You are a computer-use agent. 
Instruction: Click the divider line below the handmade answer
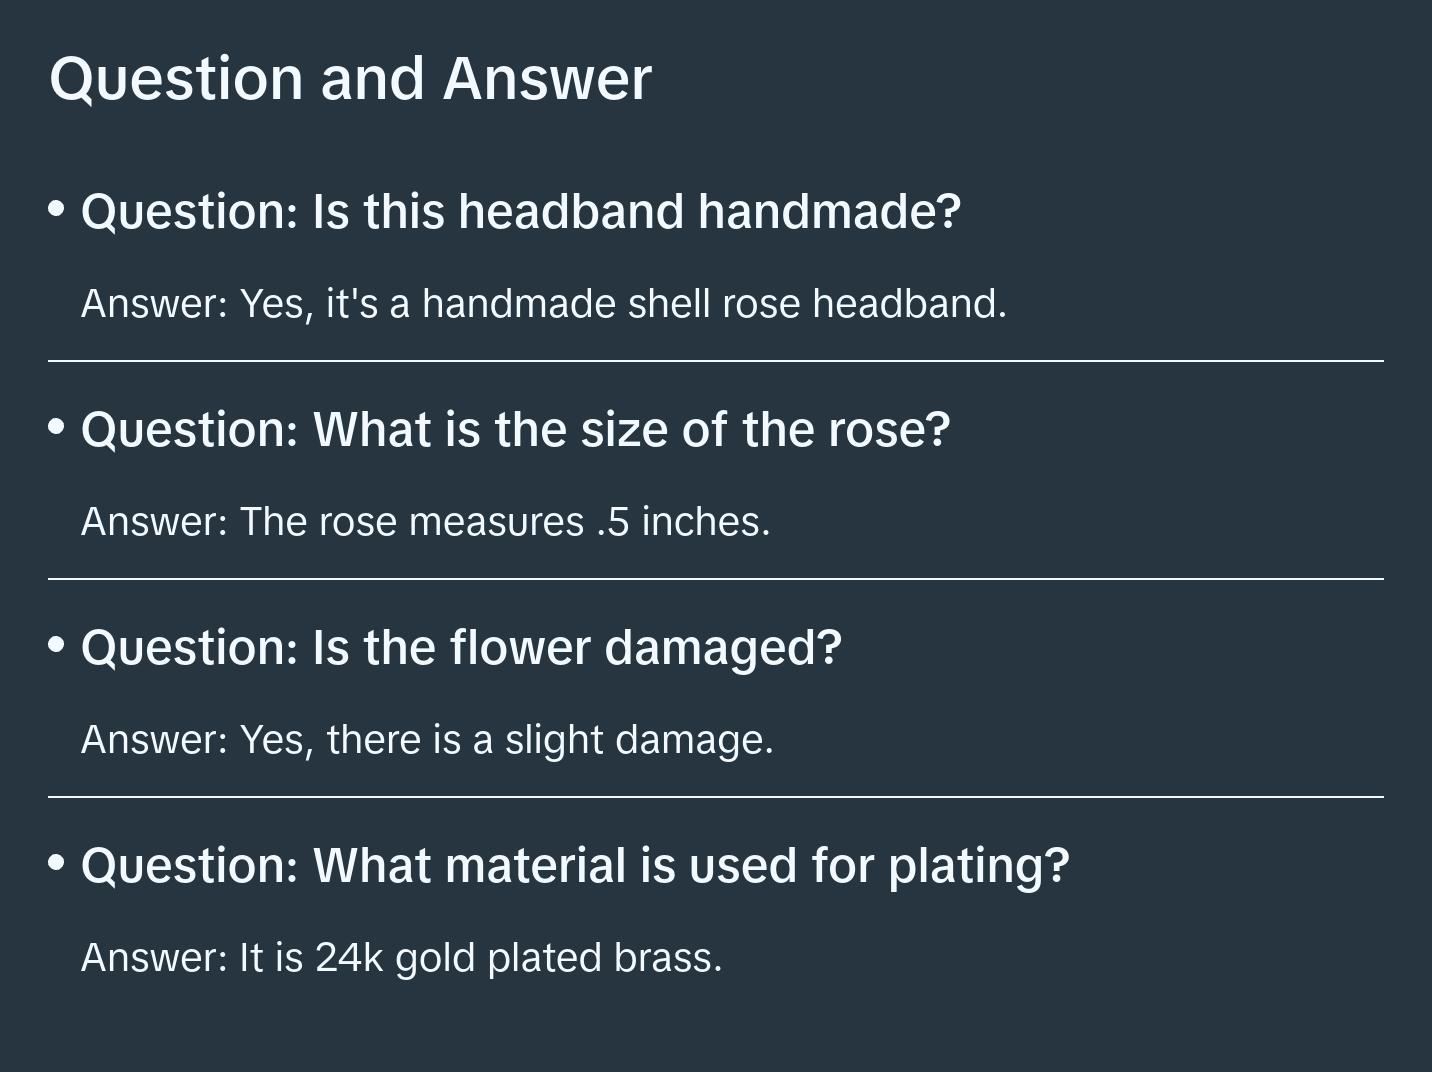pyautogui.click(x=716, y=361)
